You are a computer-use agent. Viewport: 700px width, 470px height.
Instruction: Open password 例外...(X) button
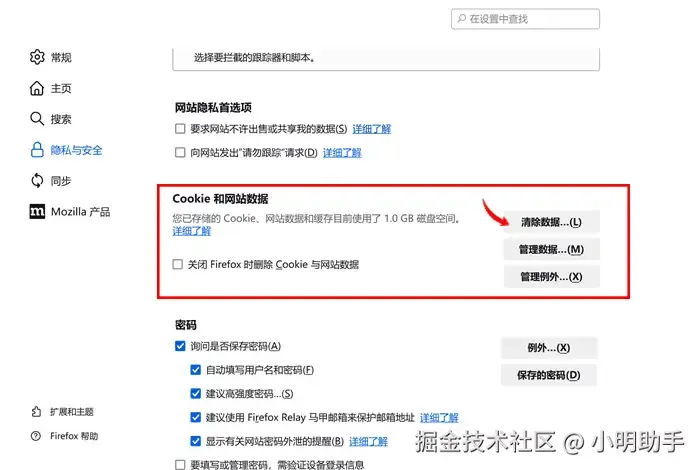click(549, 348)
